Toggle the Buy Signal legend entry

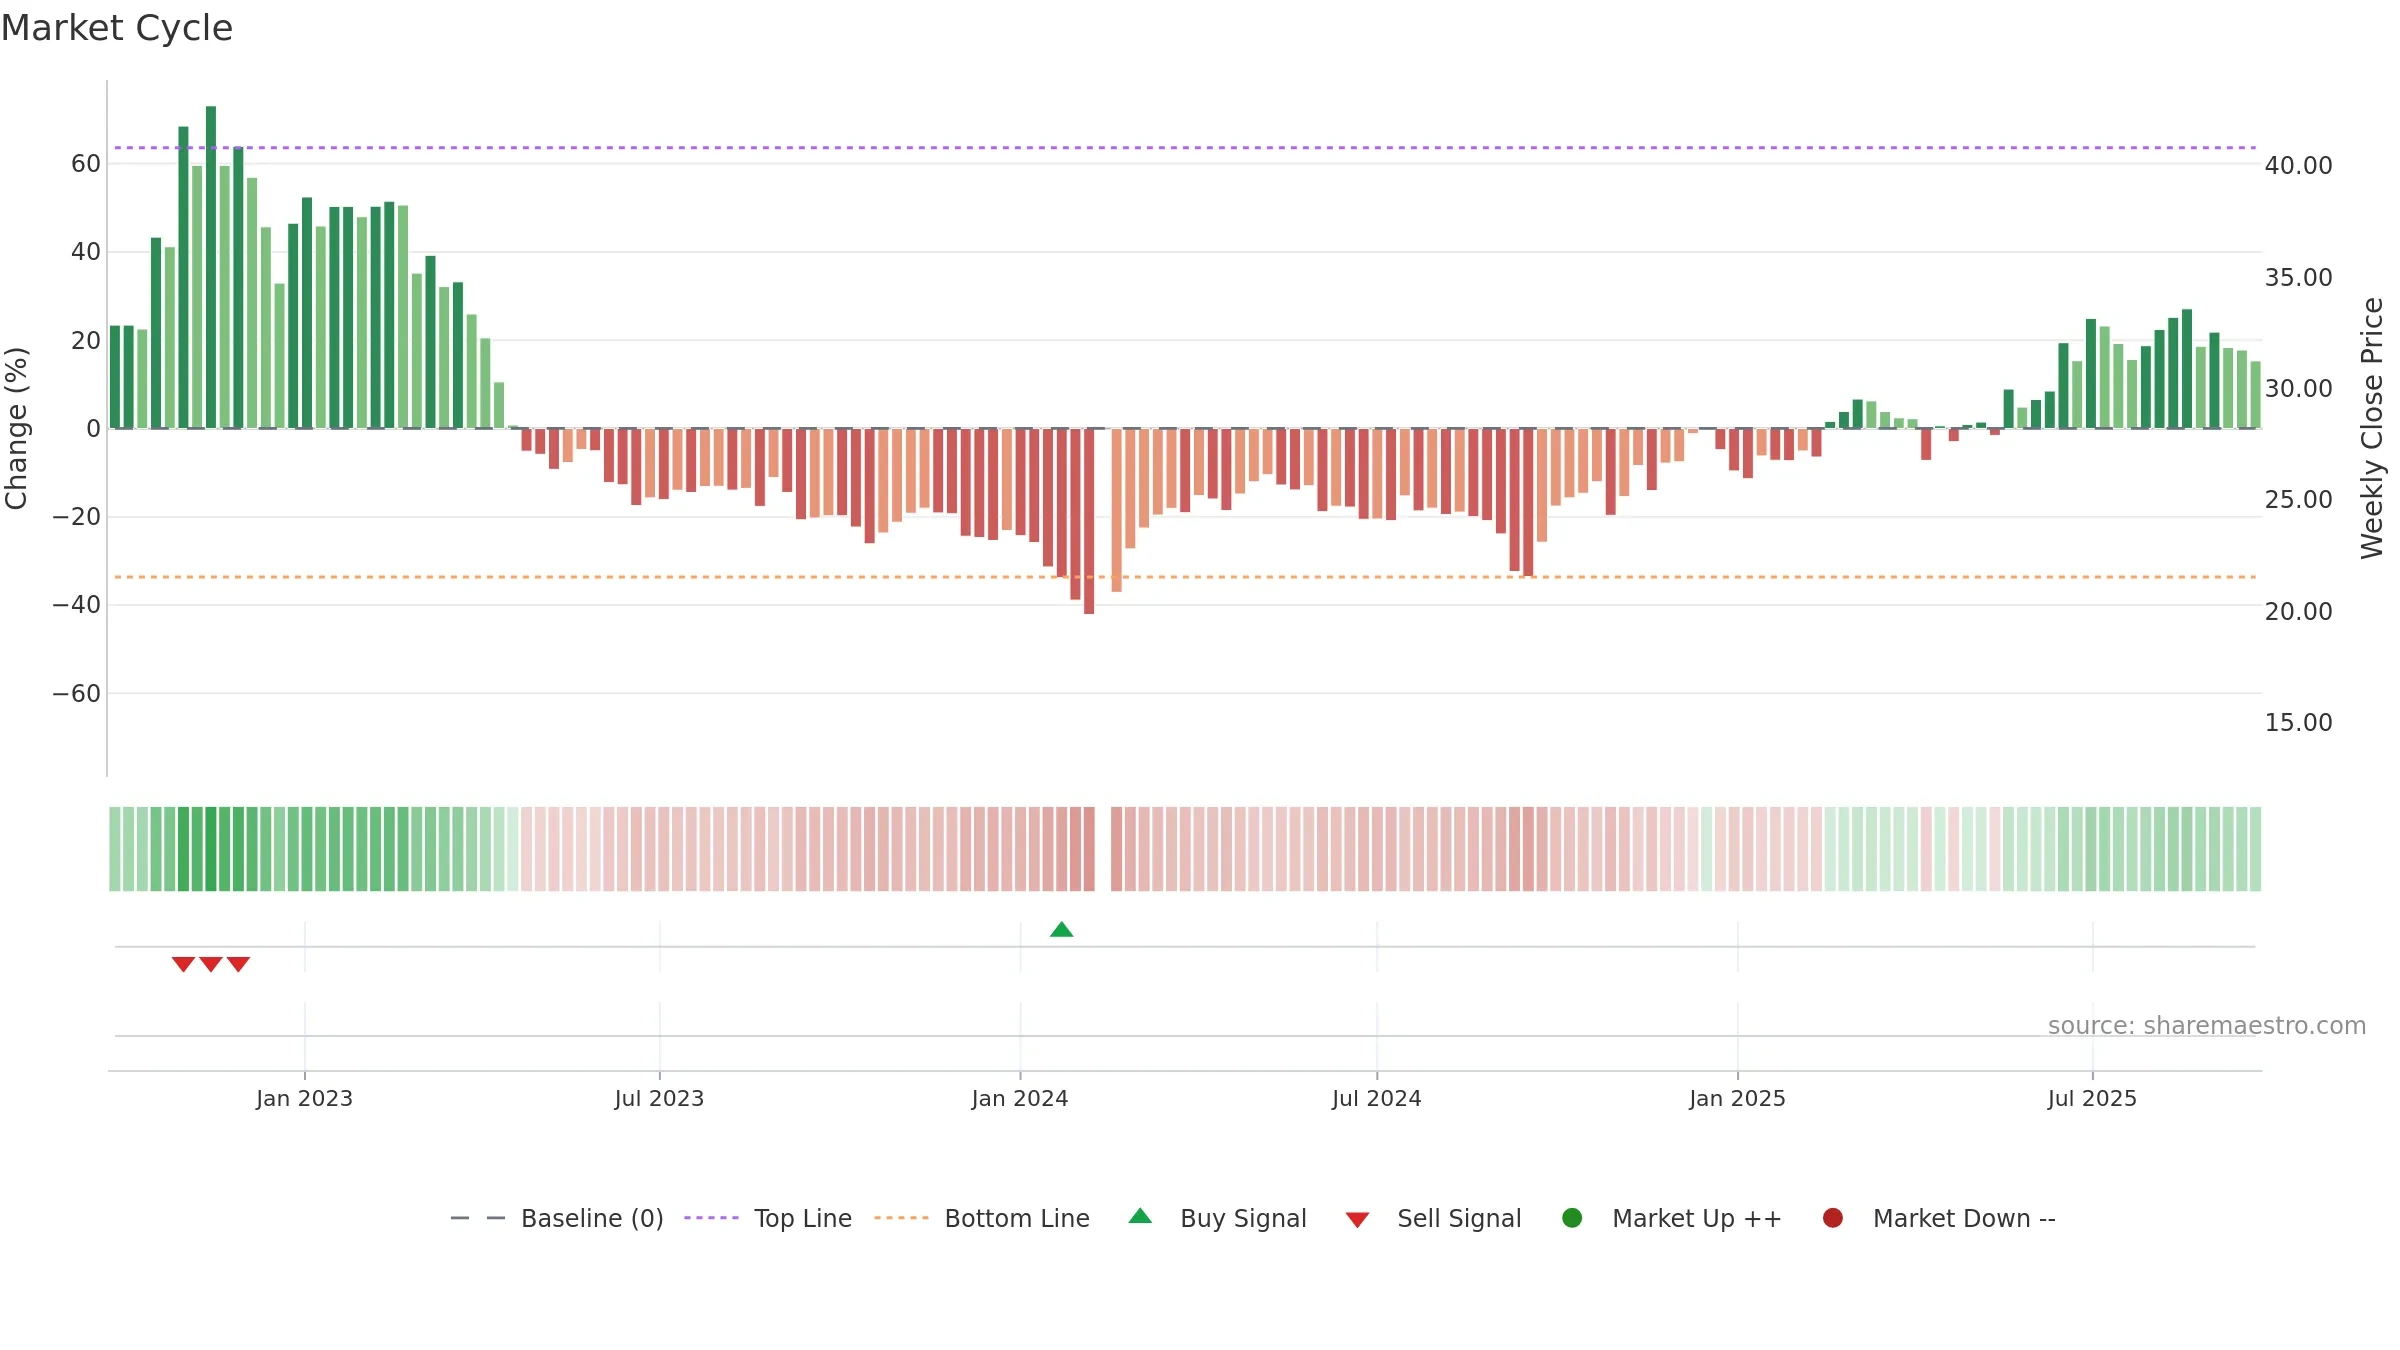pyautogui.click(x=1217, y=1218)
